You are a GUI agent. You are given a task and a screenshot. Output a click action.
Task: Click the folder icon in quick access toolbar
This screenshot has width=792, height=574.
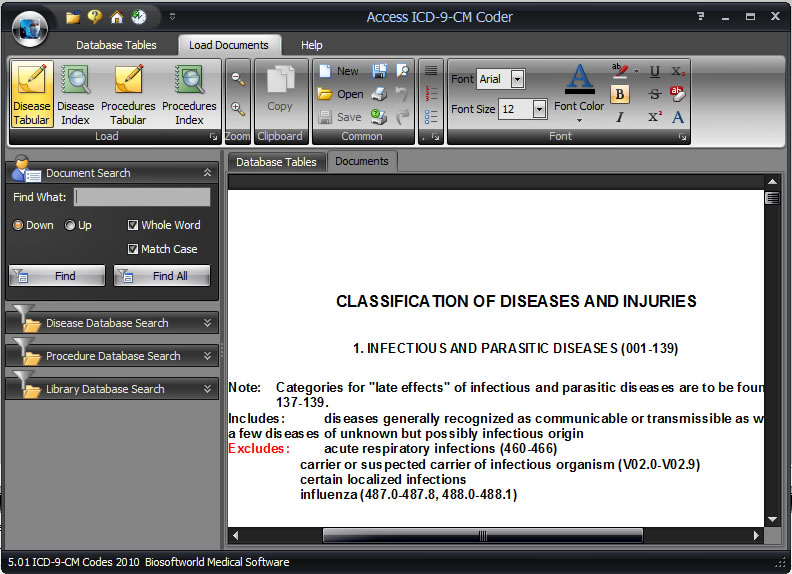click(x=73, y=17)
